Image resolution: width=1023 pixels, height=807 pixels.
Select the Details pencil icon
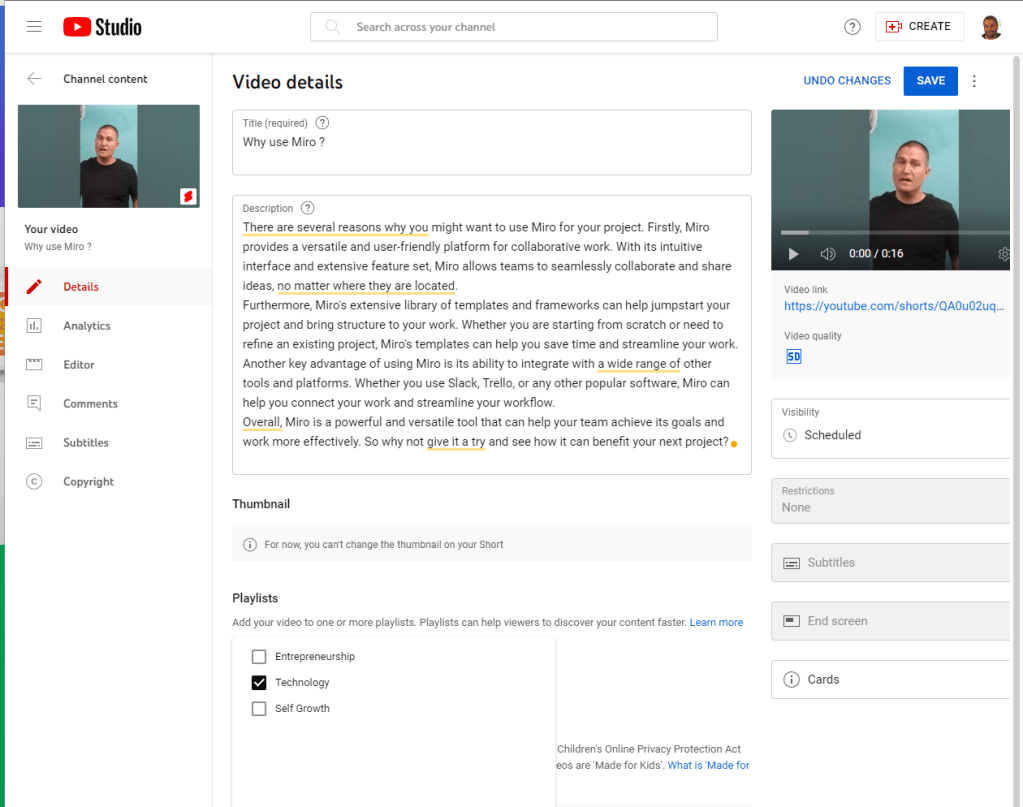(x=34, y=286)
